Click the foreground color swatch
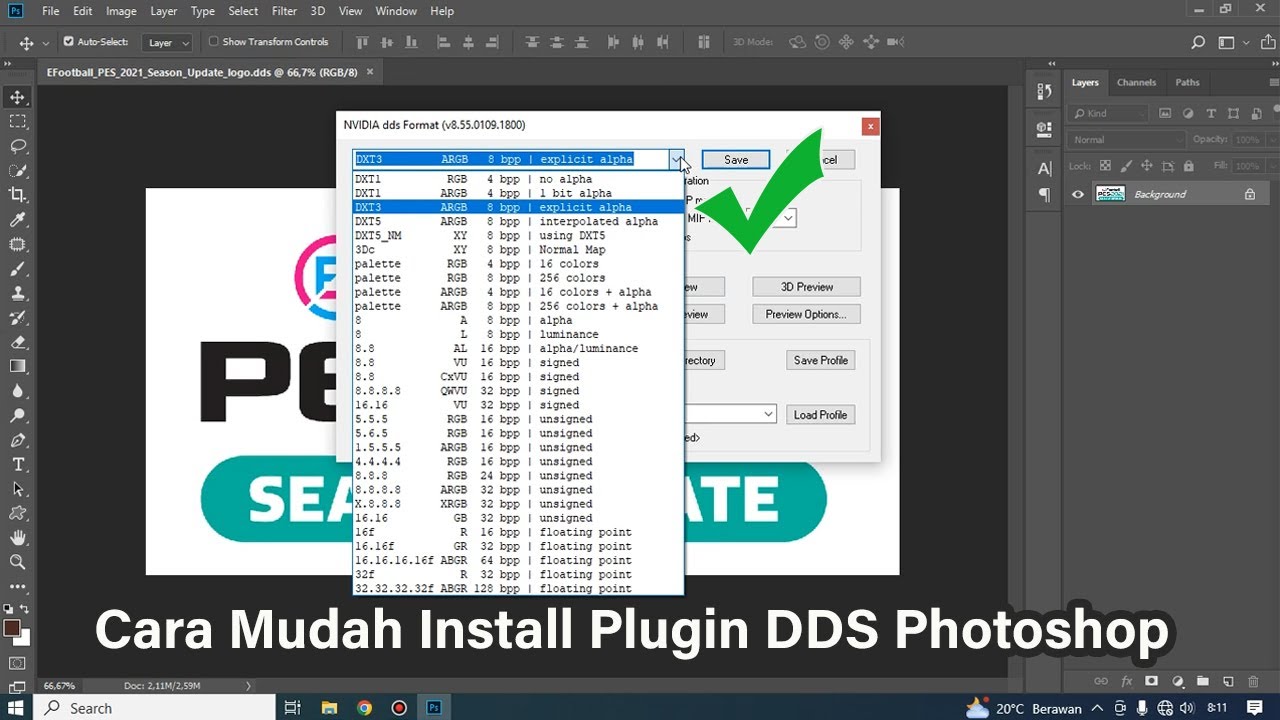The width and height of the screenshot is (1280, 720). (x=11, y=628)
